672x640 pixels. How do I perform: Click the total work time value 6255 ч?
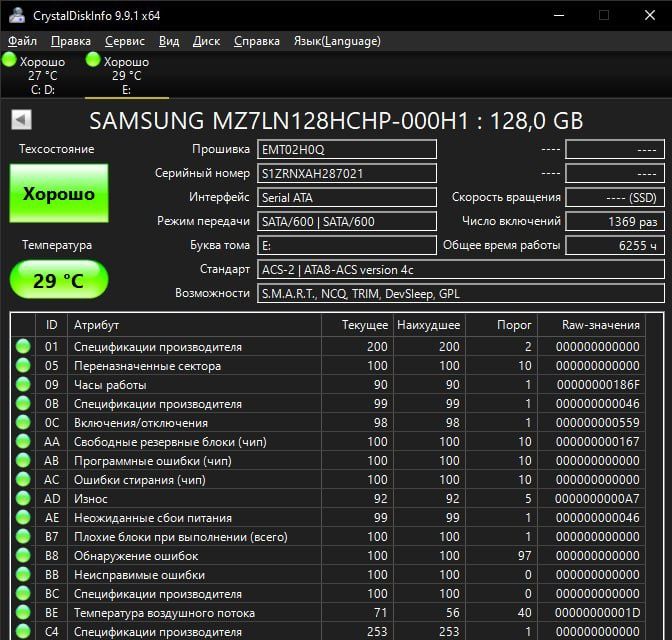tap(615, 246)
